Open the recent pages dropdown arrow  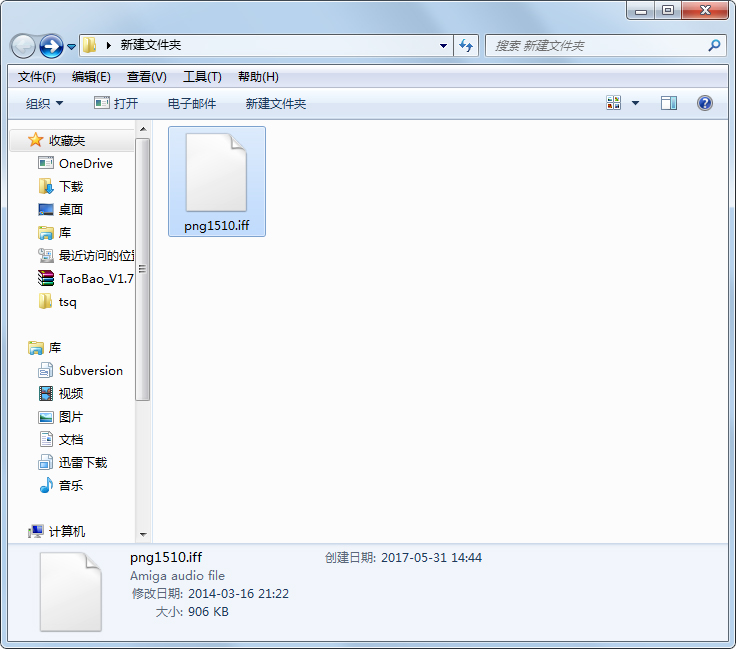tap(72, 47)
